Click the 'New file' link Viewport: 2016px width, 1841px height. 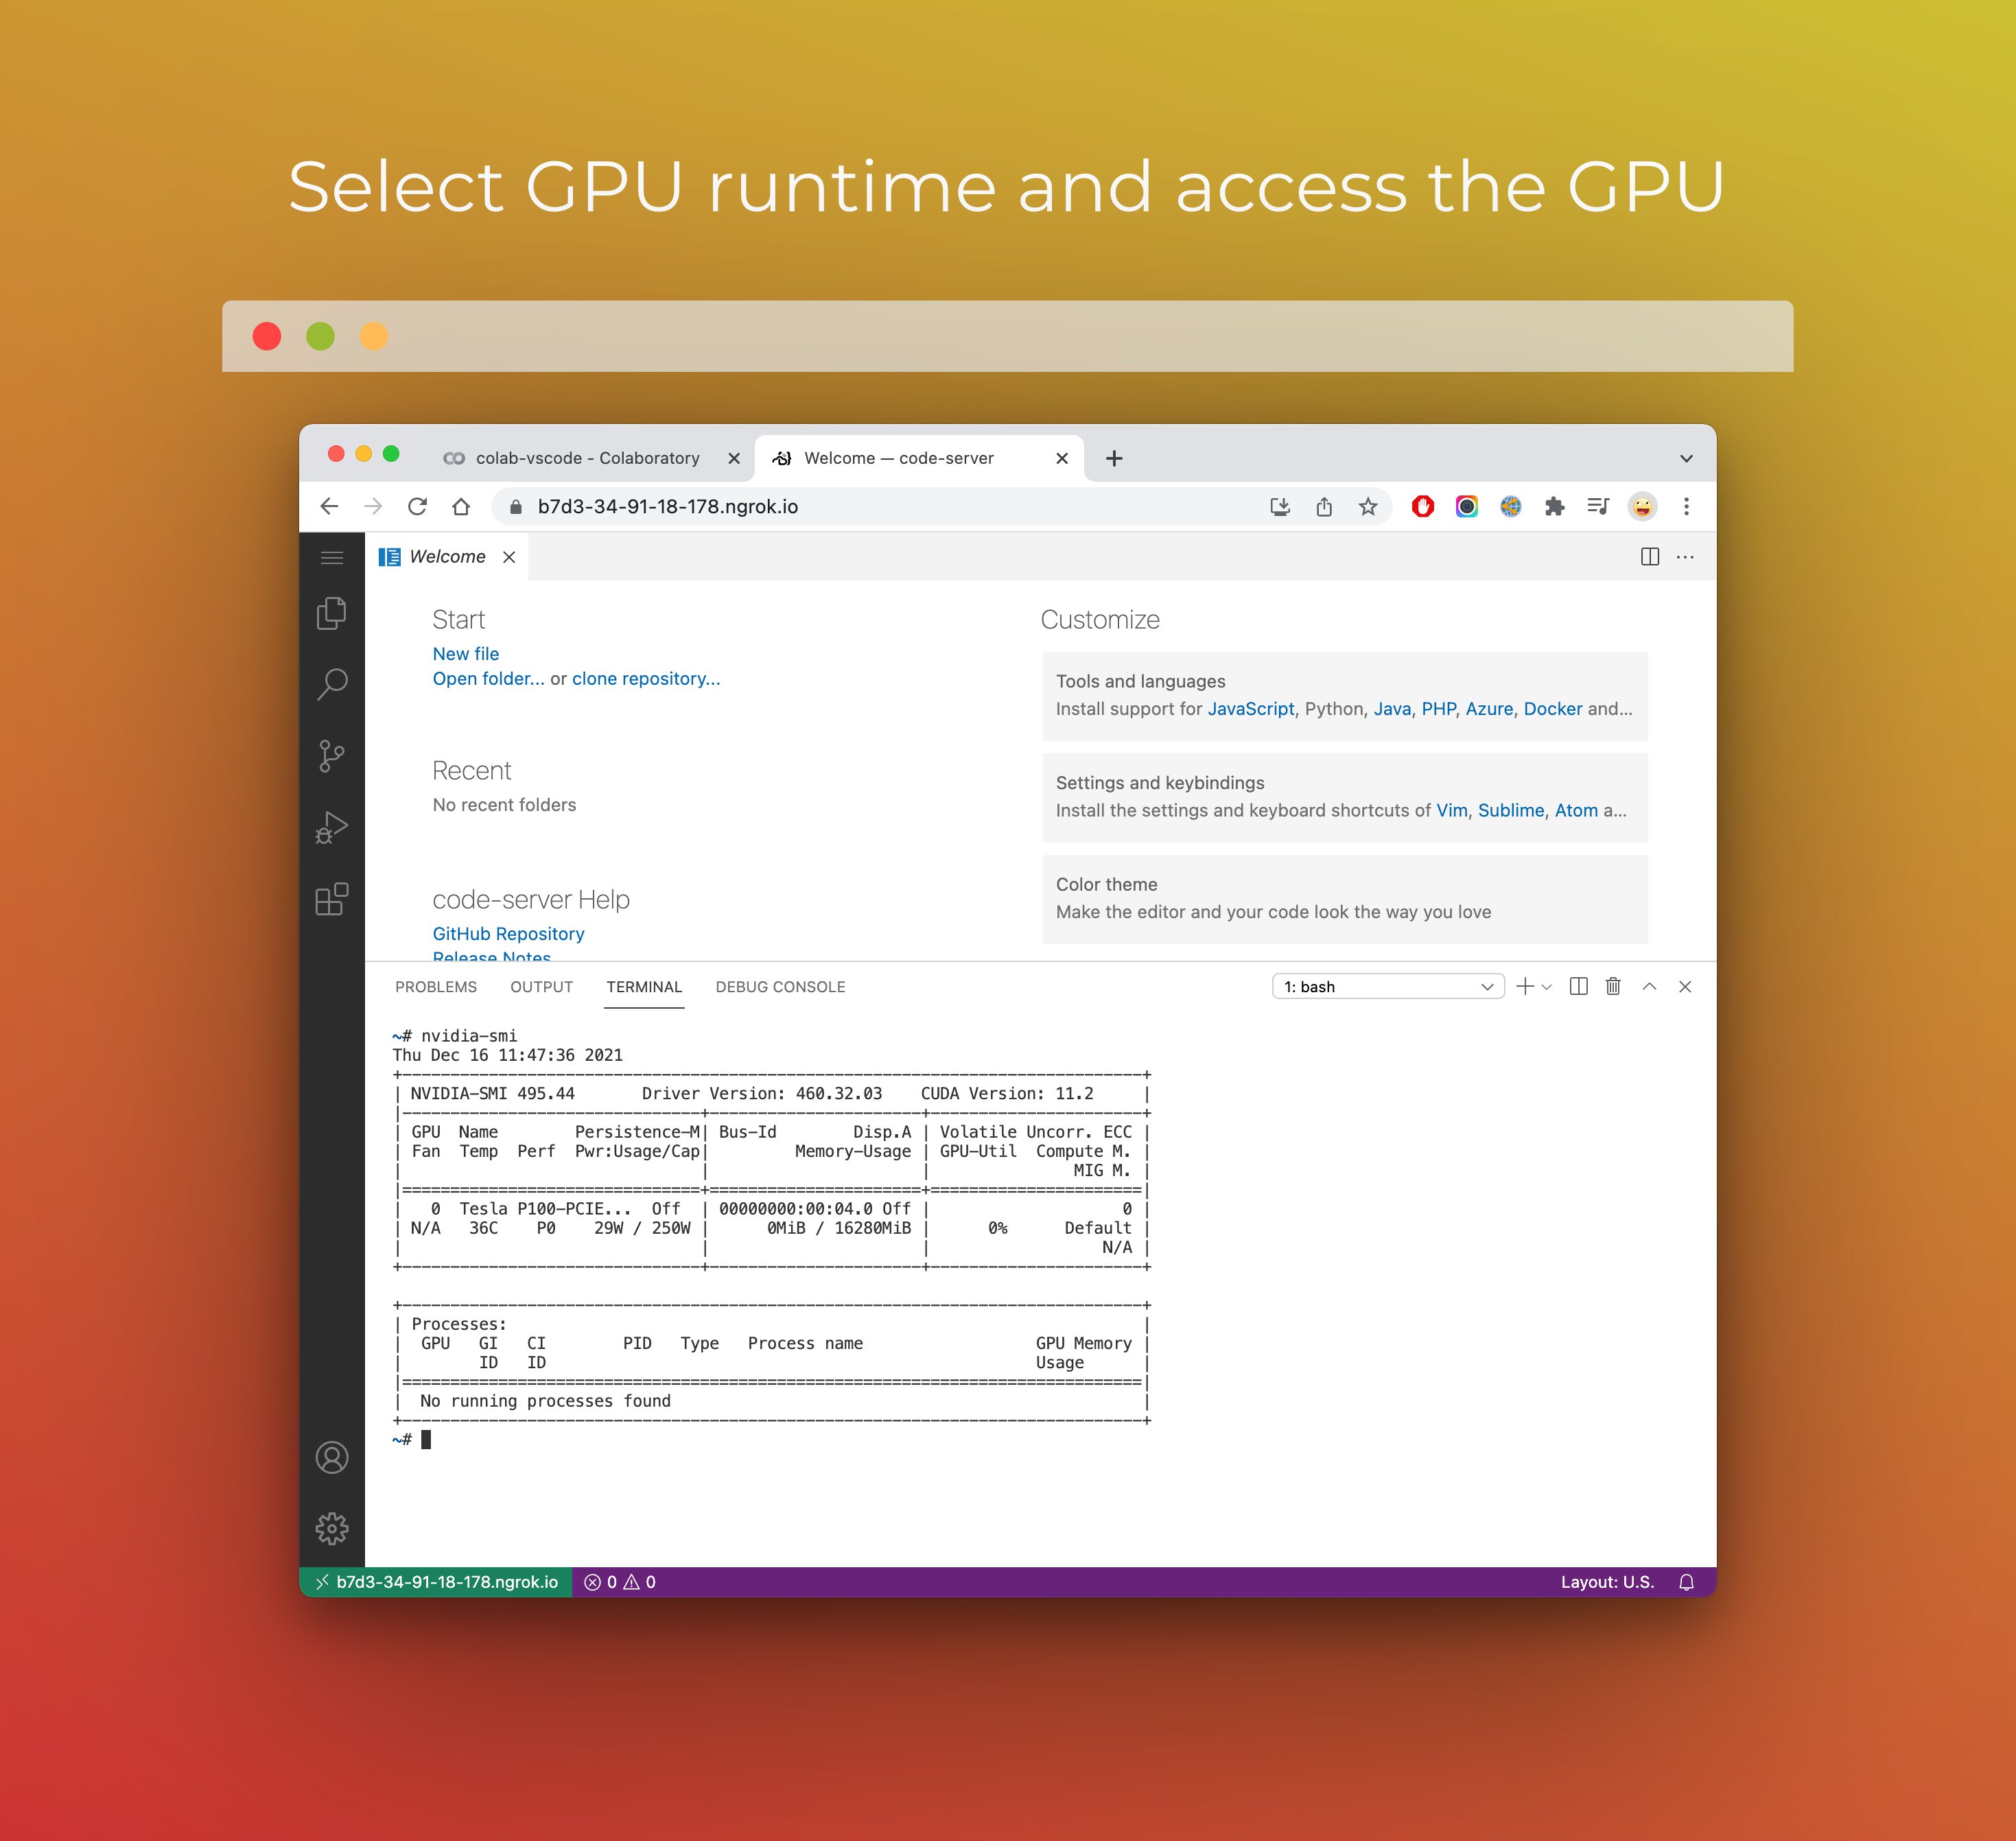[465, 654]
